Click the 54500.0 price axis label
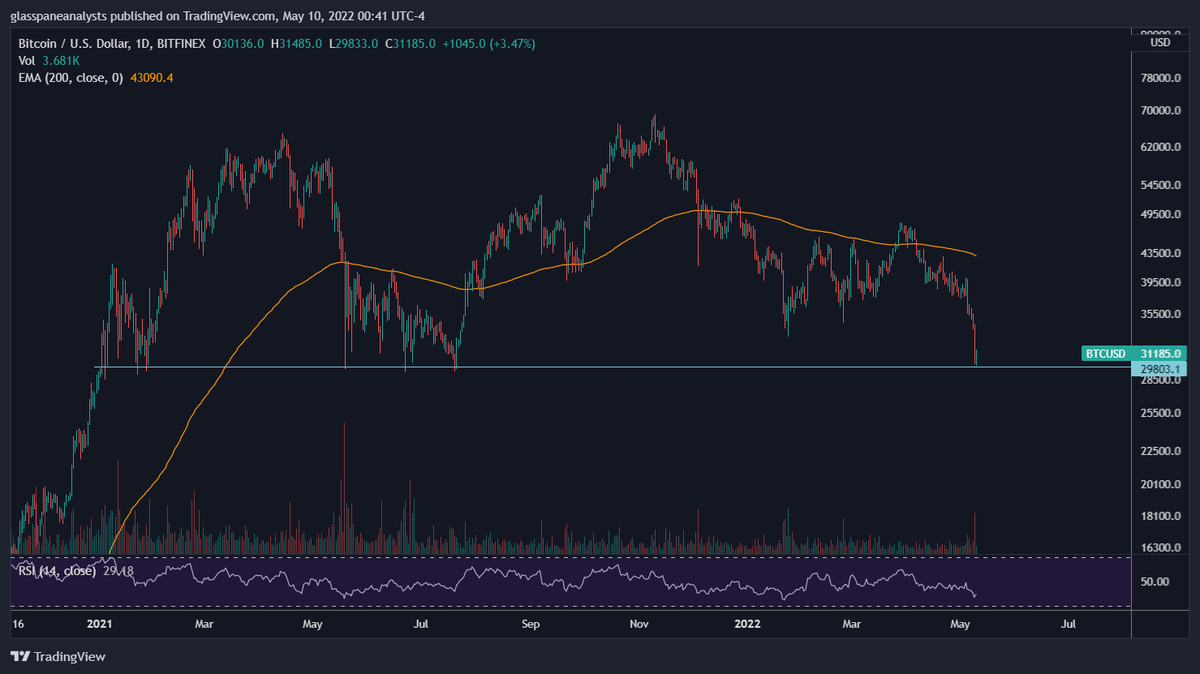 [x=1163, y=186]
